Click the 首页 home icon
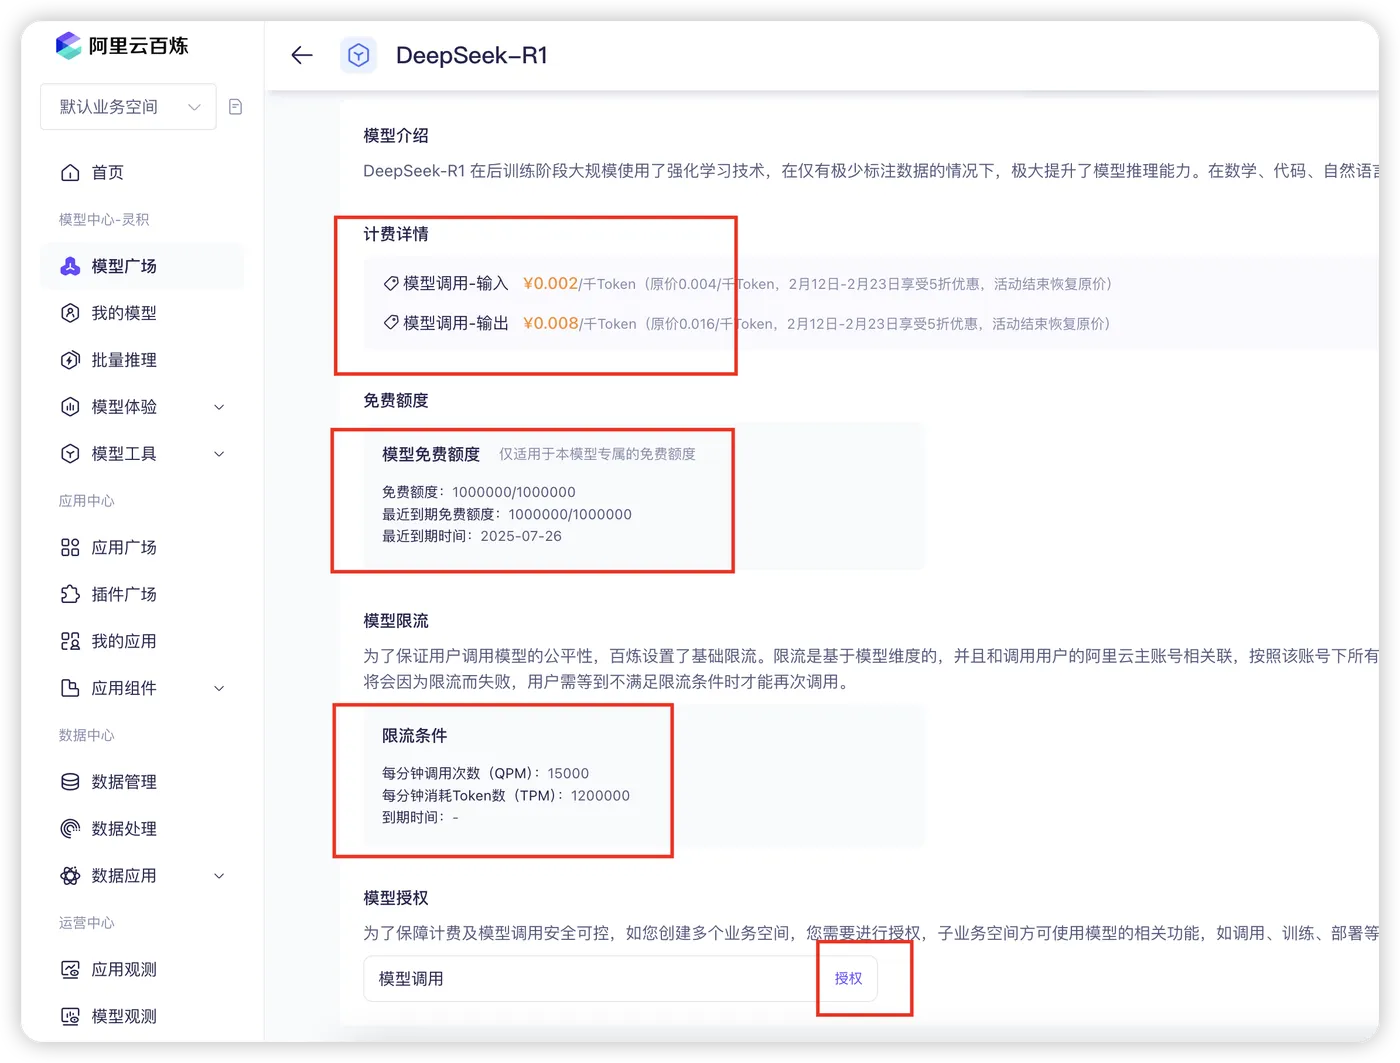The image size is (1400, 1063). [x=70, y=173]
